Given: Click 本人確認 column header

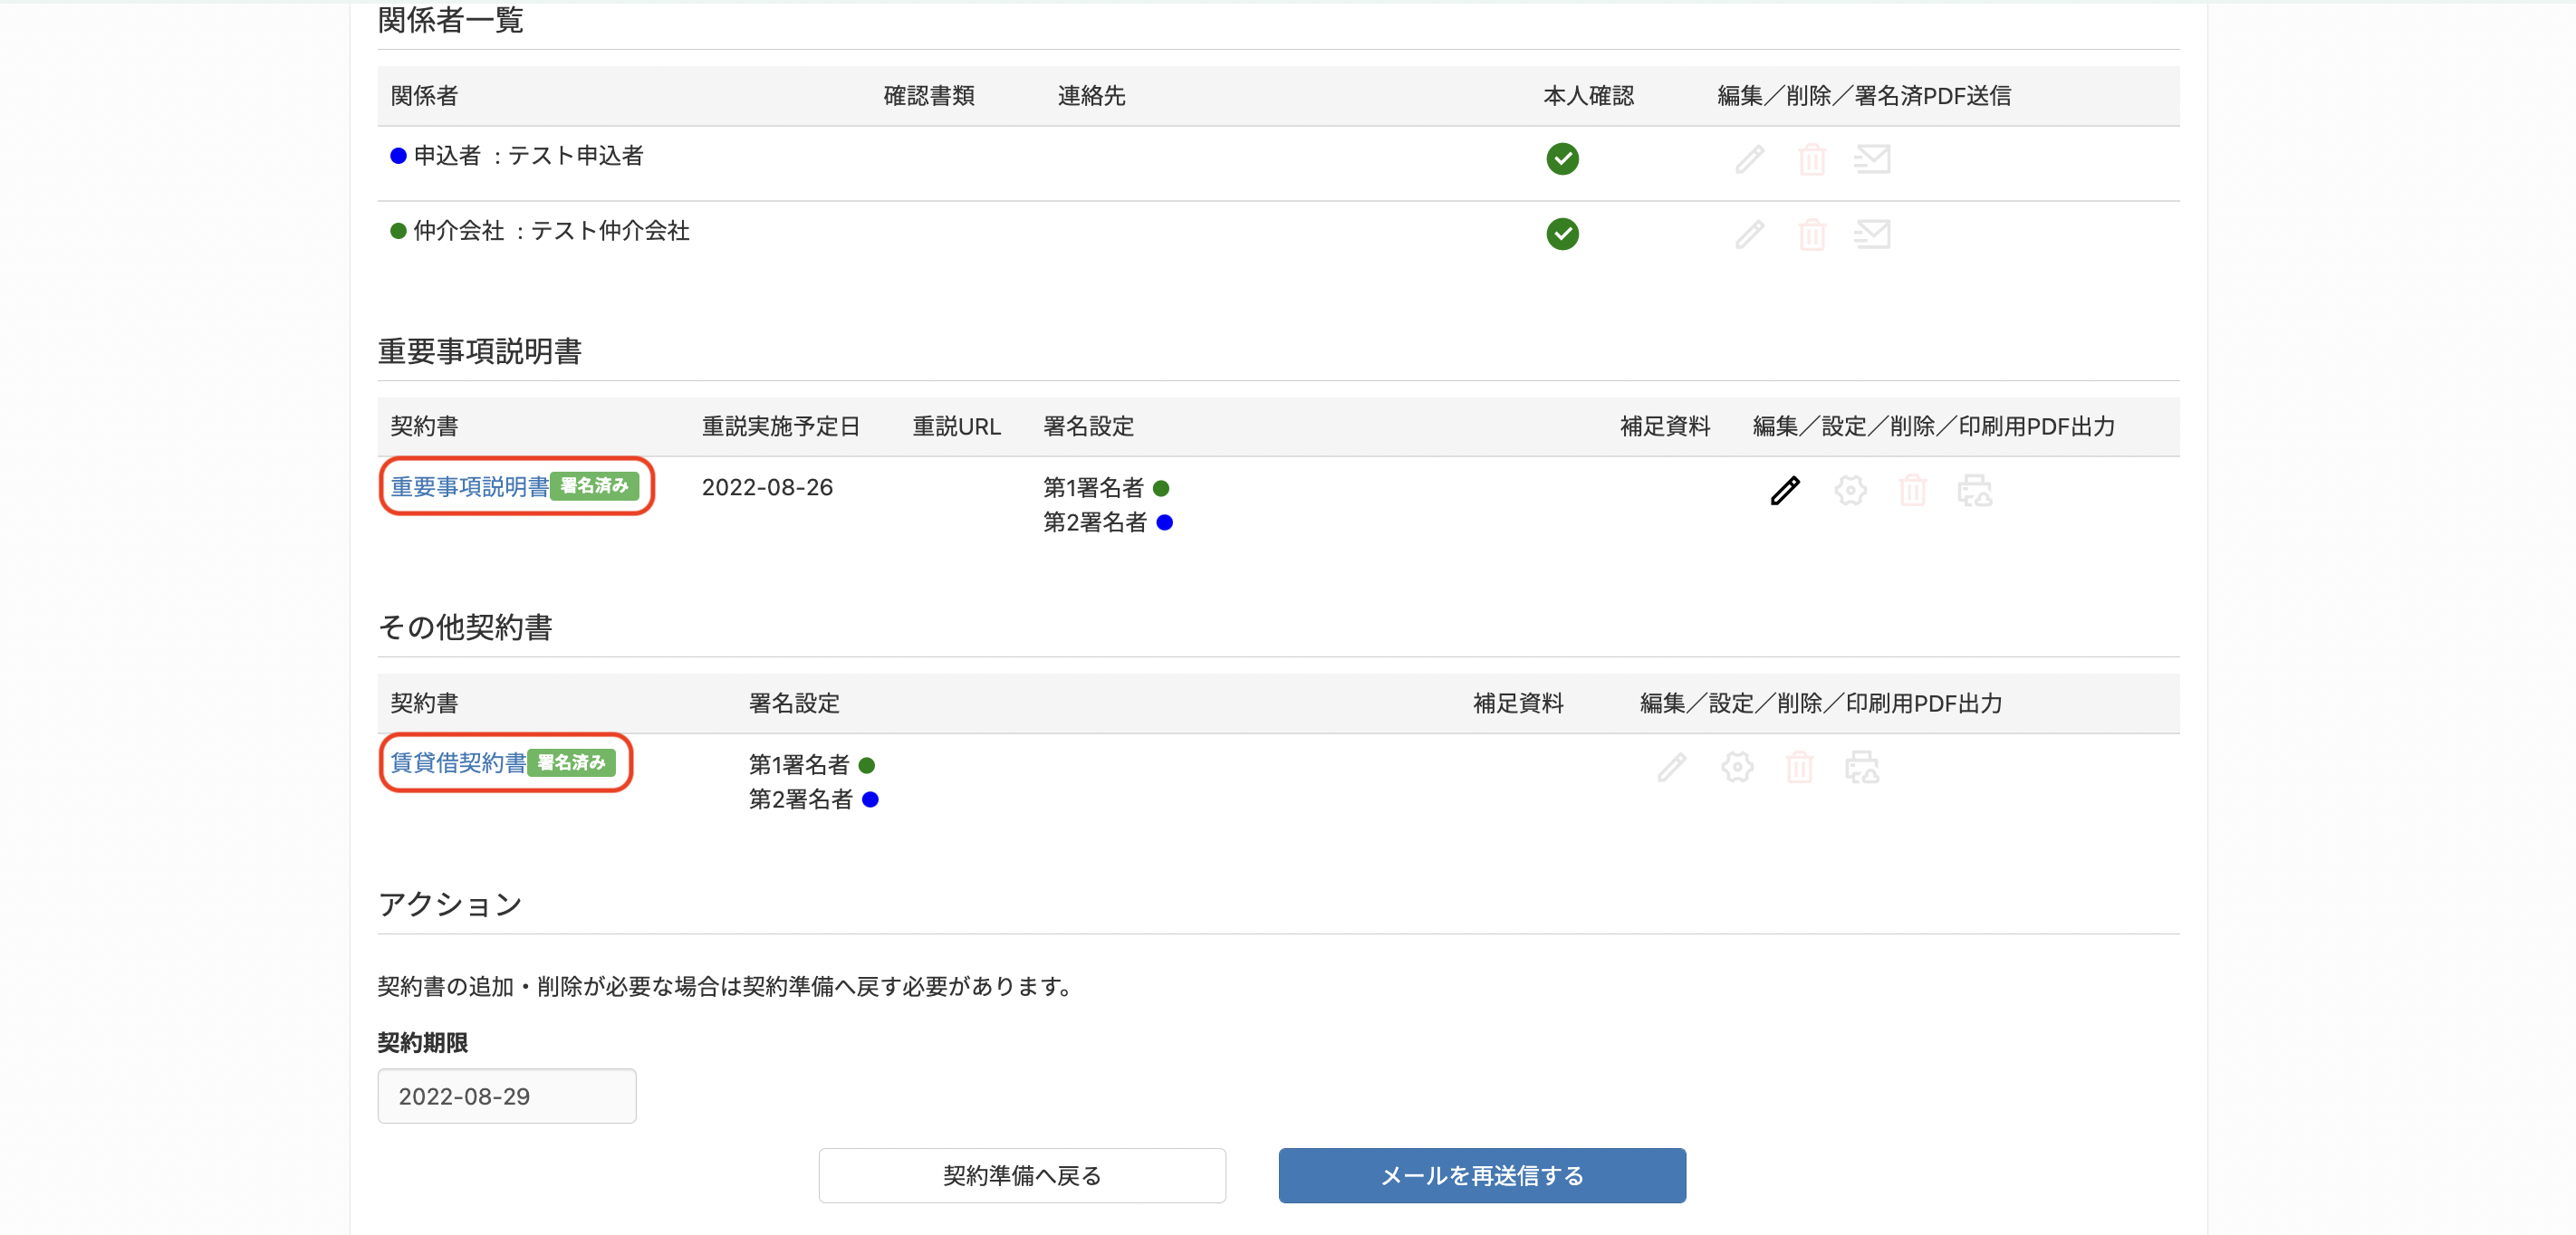Looking at the screenshot, I should click(1588, 95).
